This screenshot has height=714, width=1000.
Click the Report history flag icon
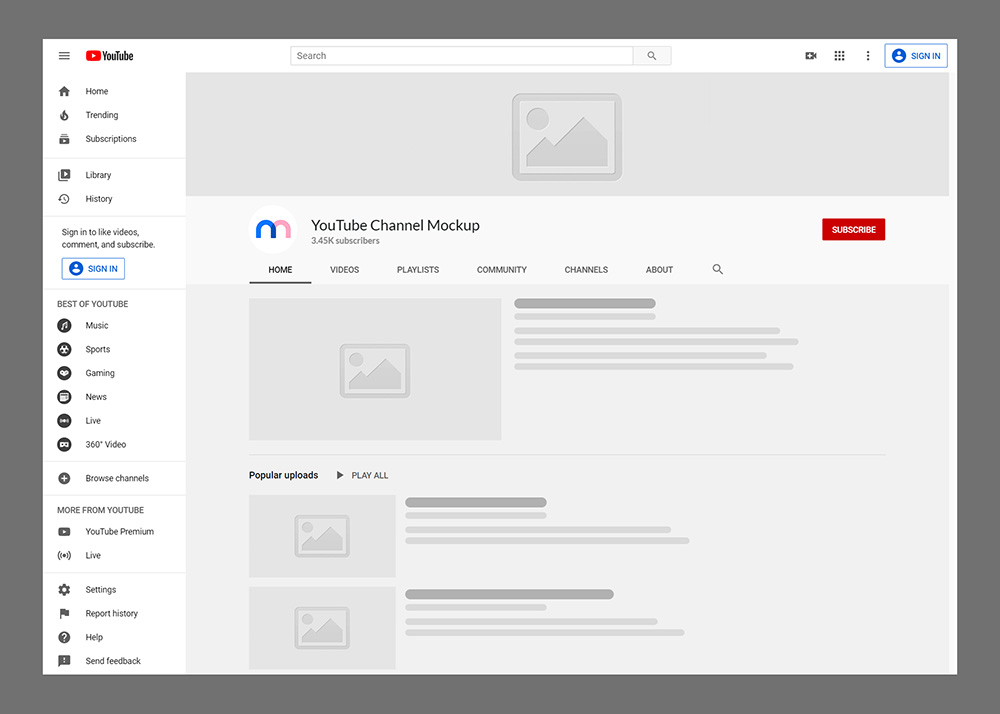64,613
